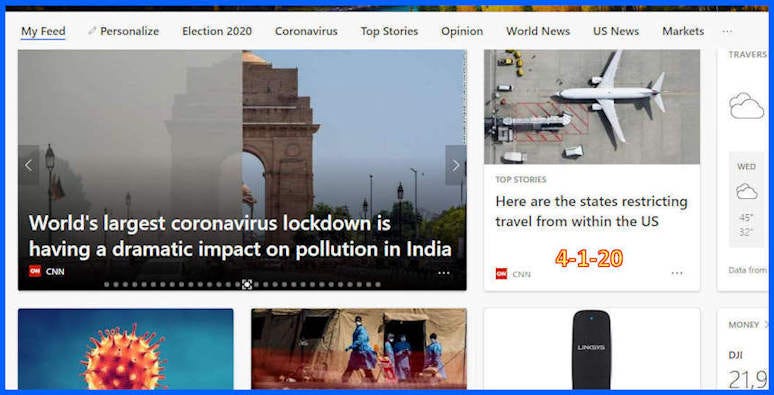Open more options on travel story card
Image resolution: width=774 pixels, height=395 pixels.
(x=677, y=273)
